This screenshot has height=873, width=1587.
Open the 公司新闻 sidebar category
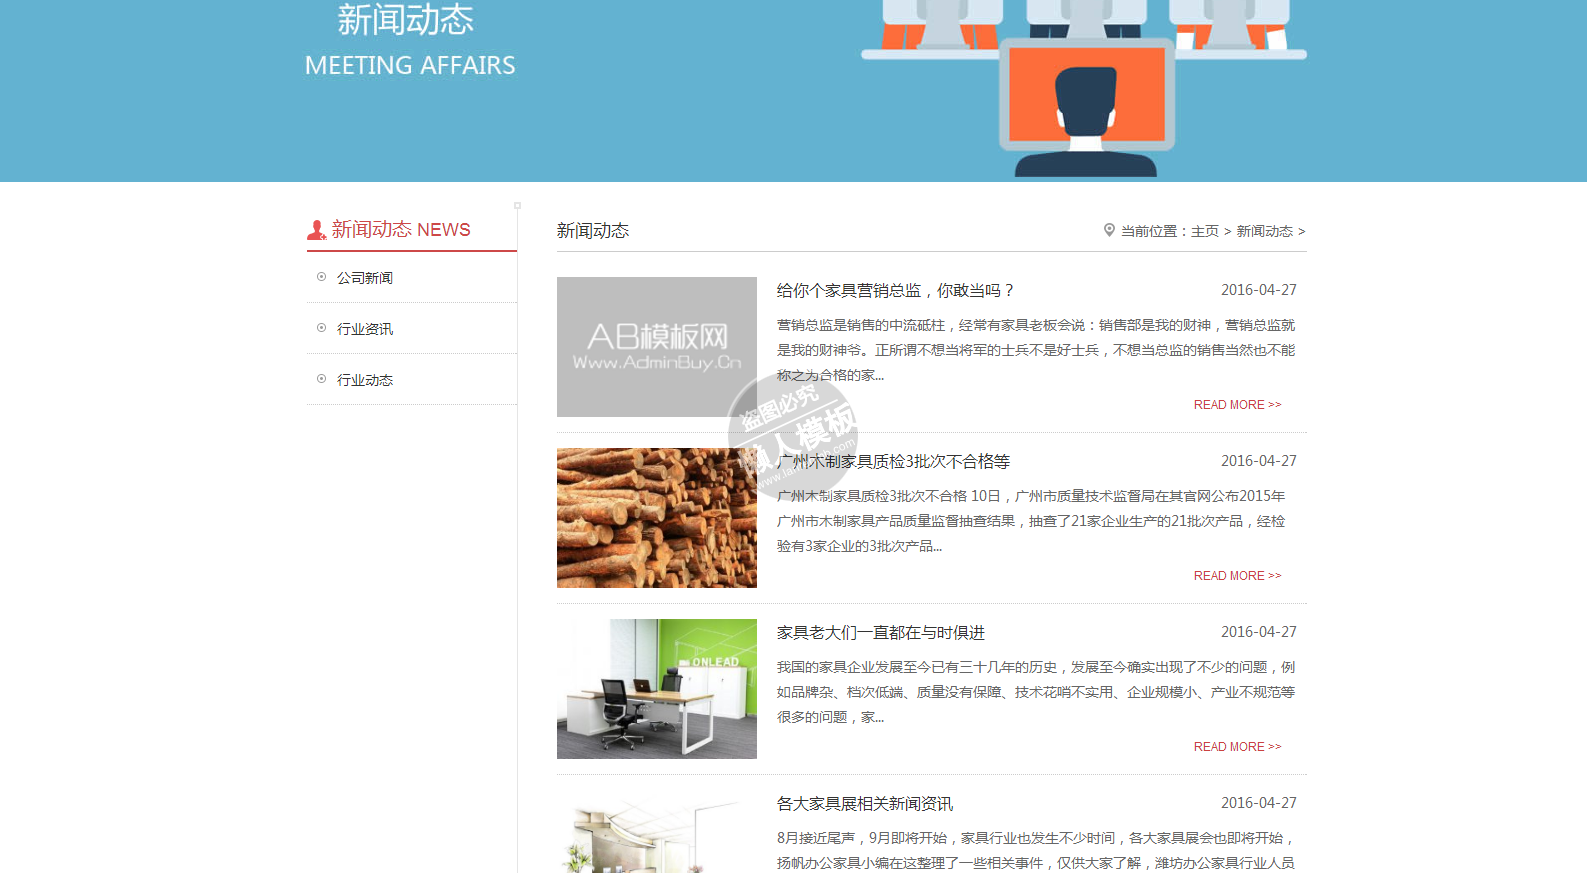click(x=365, y=278)
